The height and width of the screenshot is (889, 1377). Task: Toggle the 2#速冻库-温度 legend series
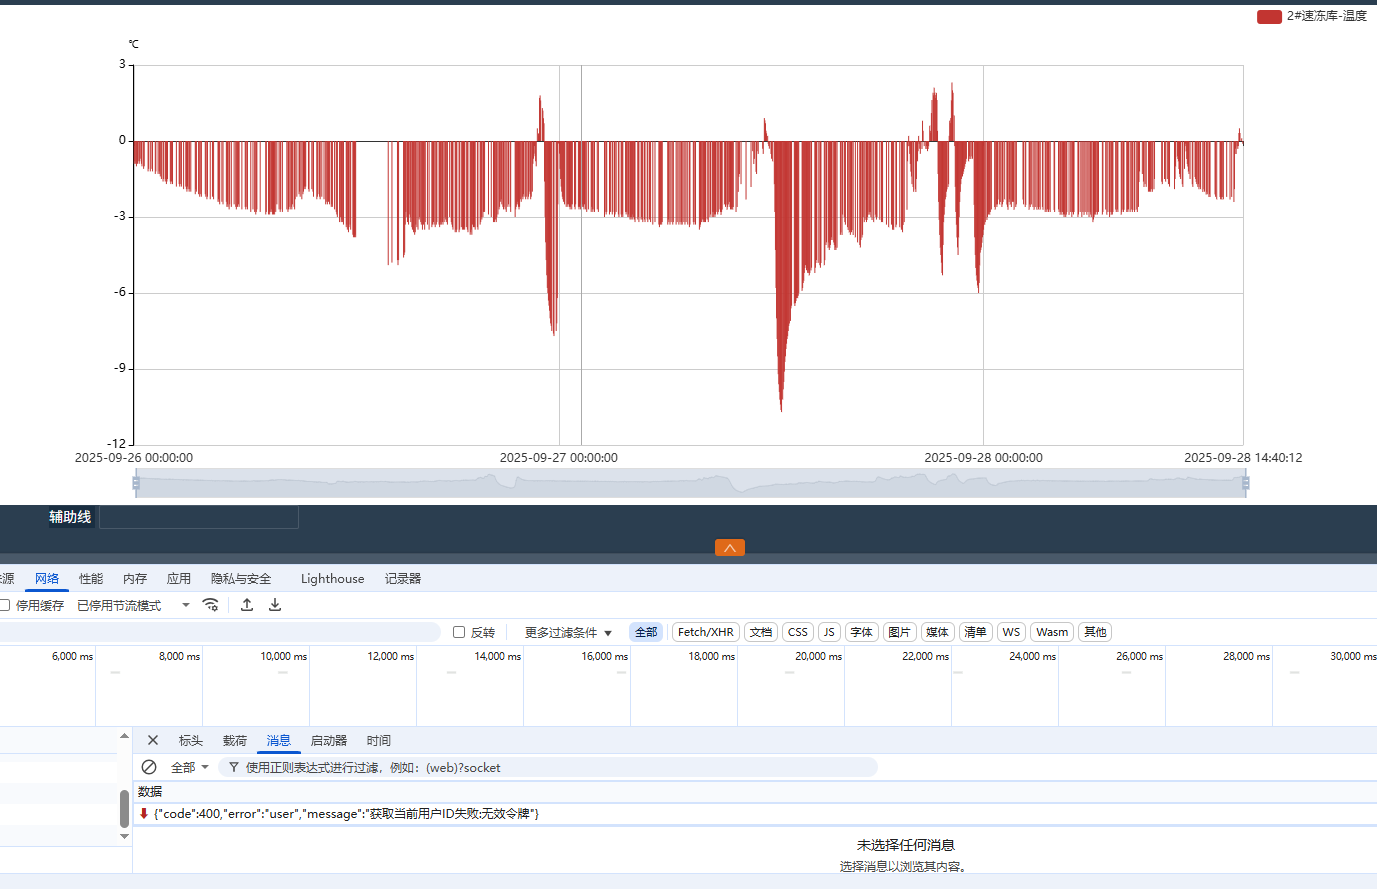pos(1311,16)
